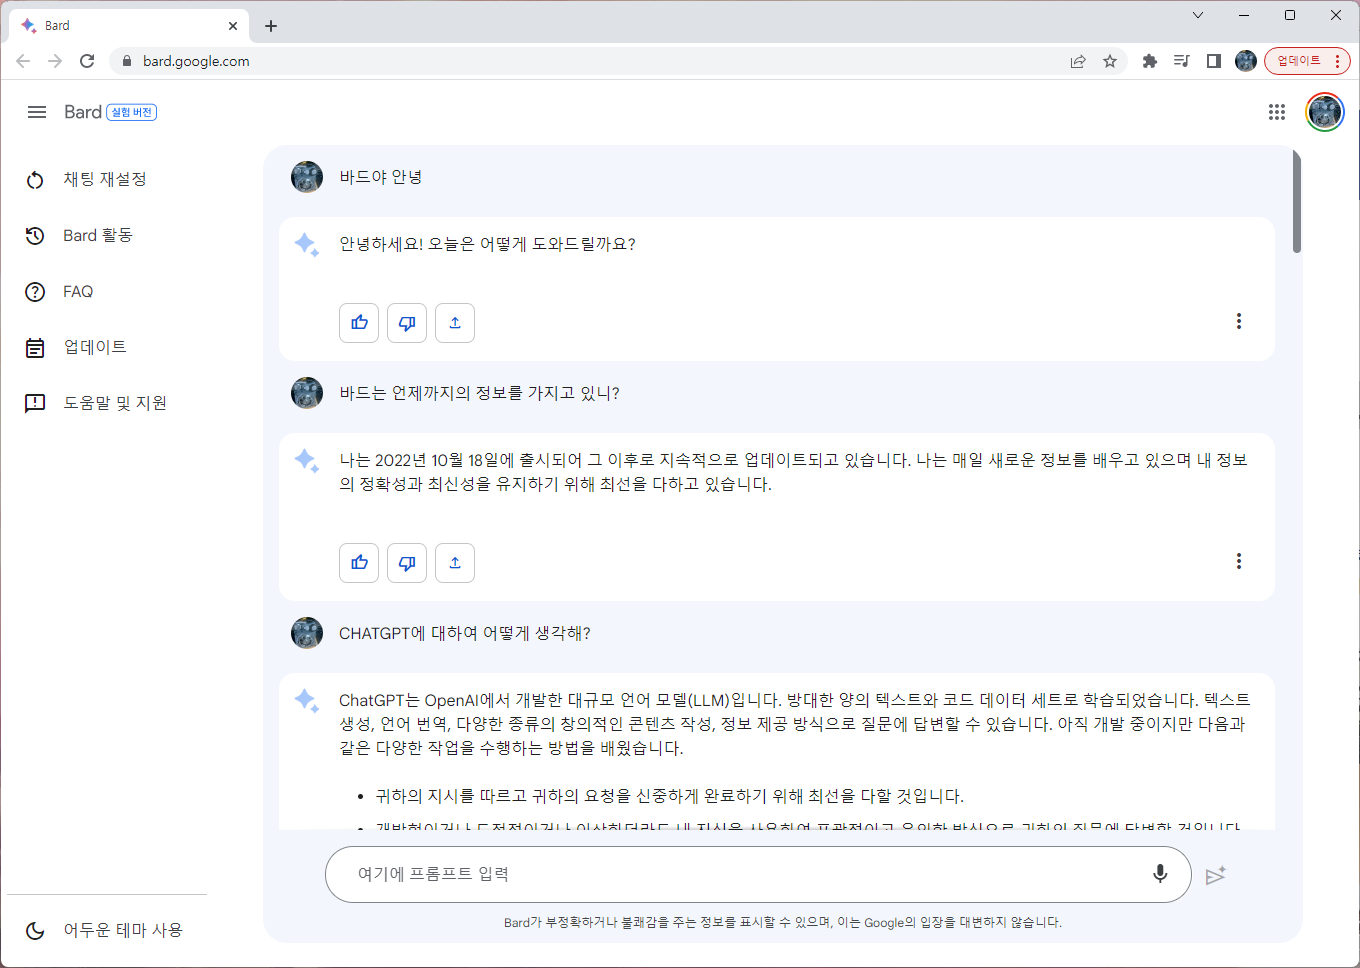The image size is (1360, 968).
Task: Click the Bard logo text
Action: click(x=83, y=112)
